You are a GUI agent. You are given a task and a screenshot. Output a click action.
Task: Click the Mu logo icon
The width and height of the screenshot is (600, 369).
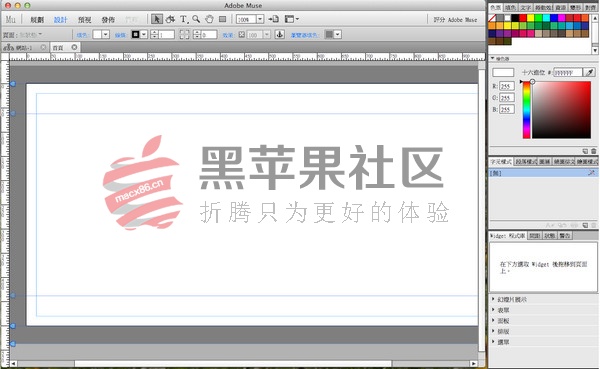10,19
